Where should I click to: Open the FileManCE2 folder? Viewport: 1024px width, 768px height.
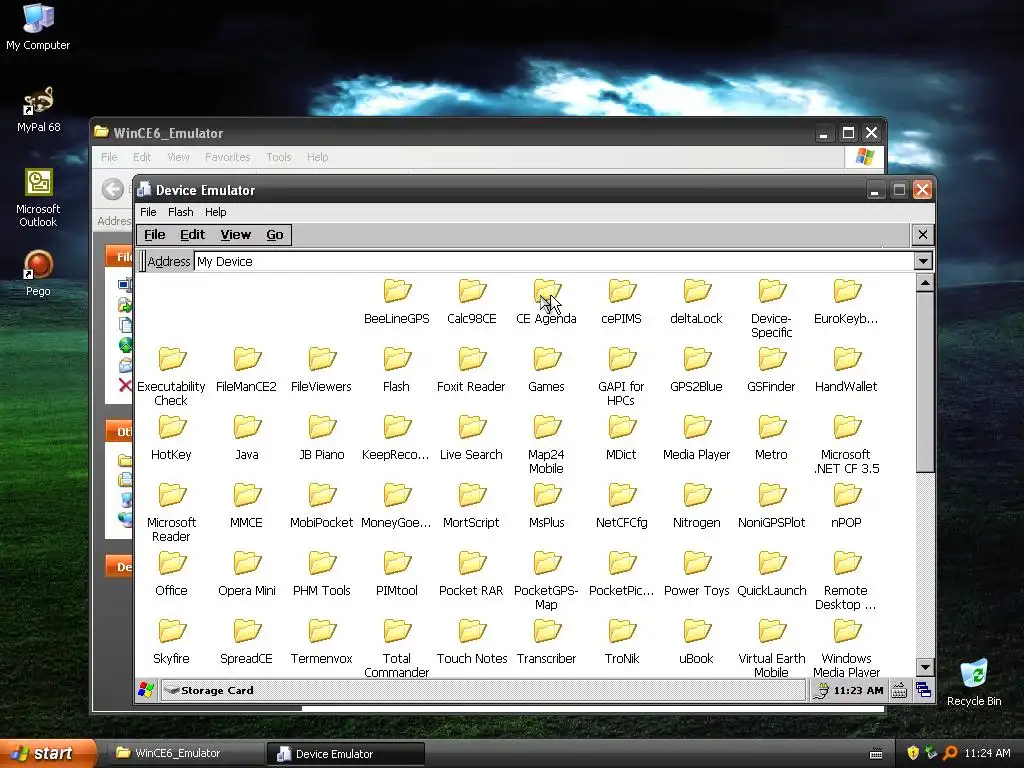(246, 370)
